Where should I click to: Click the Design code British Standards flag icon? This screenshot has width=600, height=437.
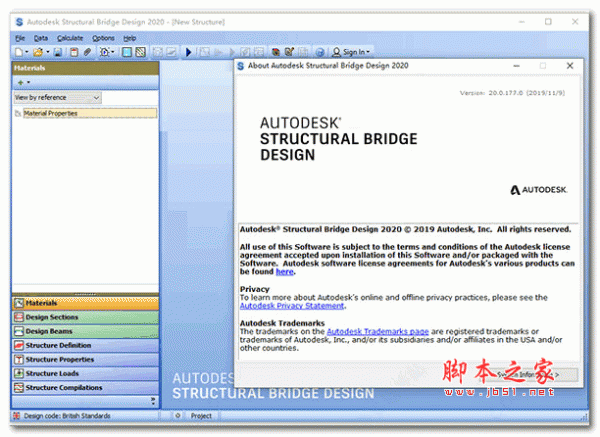16,416
